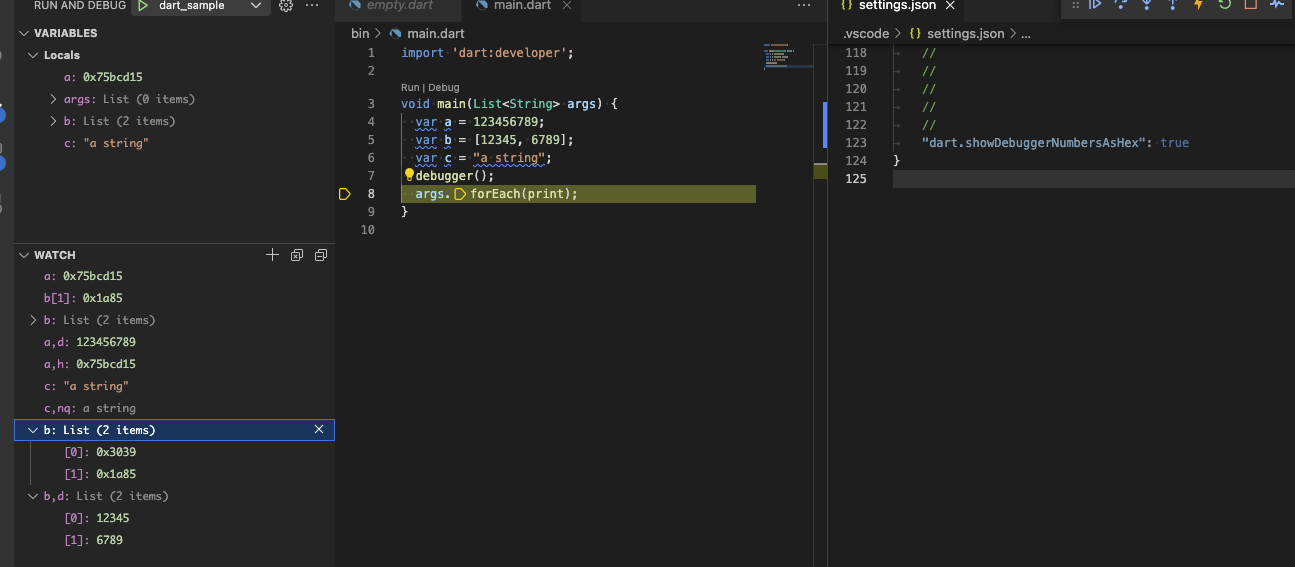Image resolution: width=1295 pixels, height=567 pixels.
Task: Collapse all watch expressions
Action: [x=321, y=255]
